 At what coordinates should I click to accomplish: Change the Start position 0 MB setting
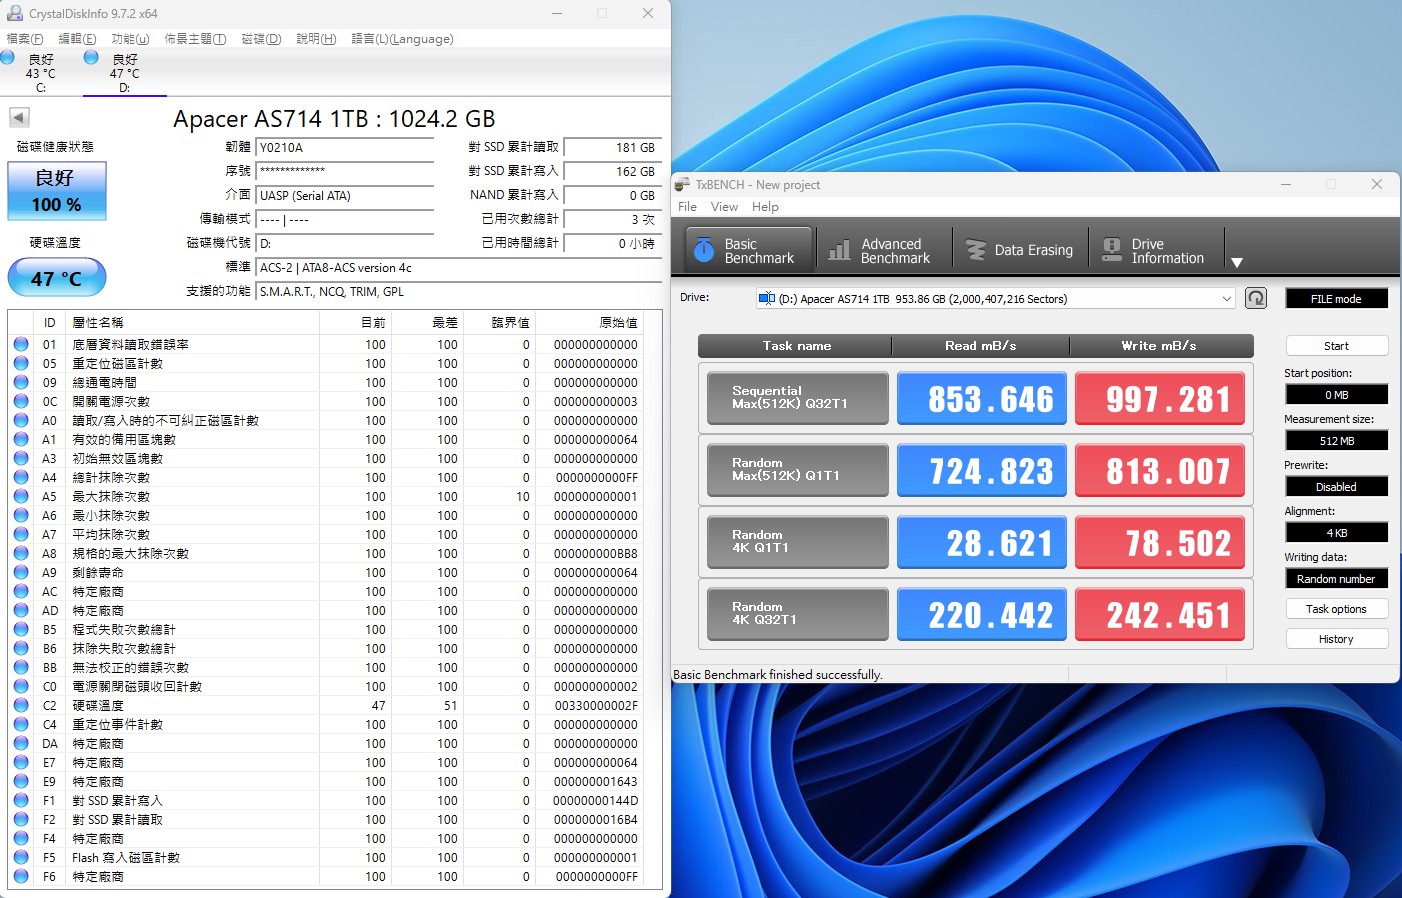(1336, 395)
